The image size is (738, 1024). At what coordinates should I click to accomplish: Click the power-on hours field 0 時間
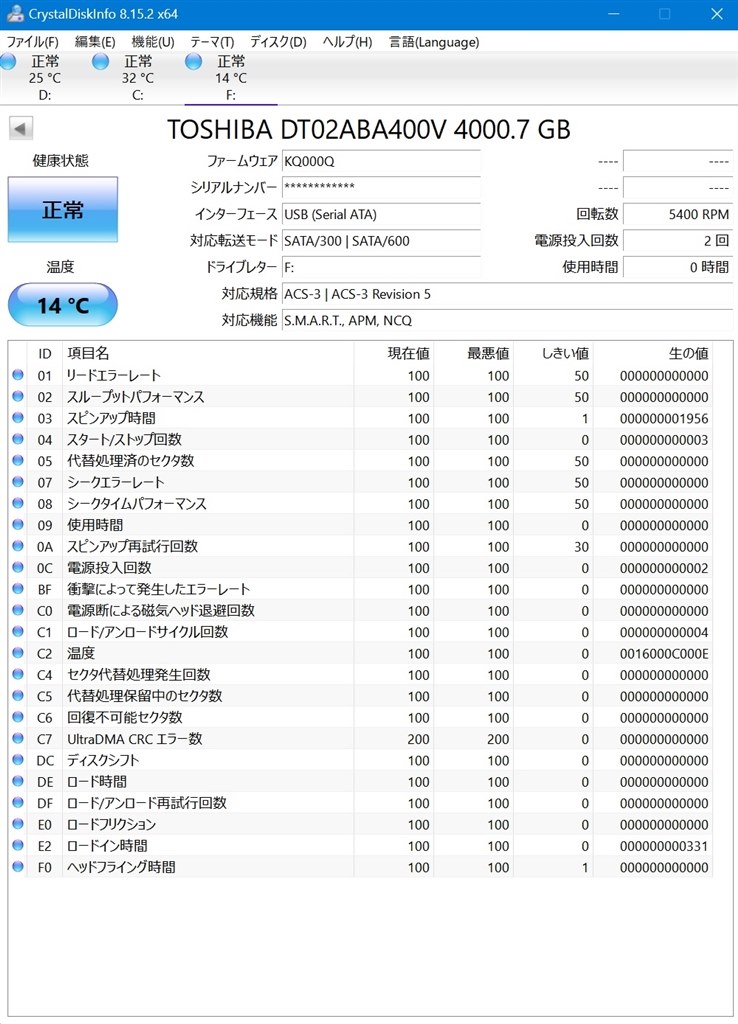(677, 267)
